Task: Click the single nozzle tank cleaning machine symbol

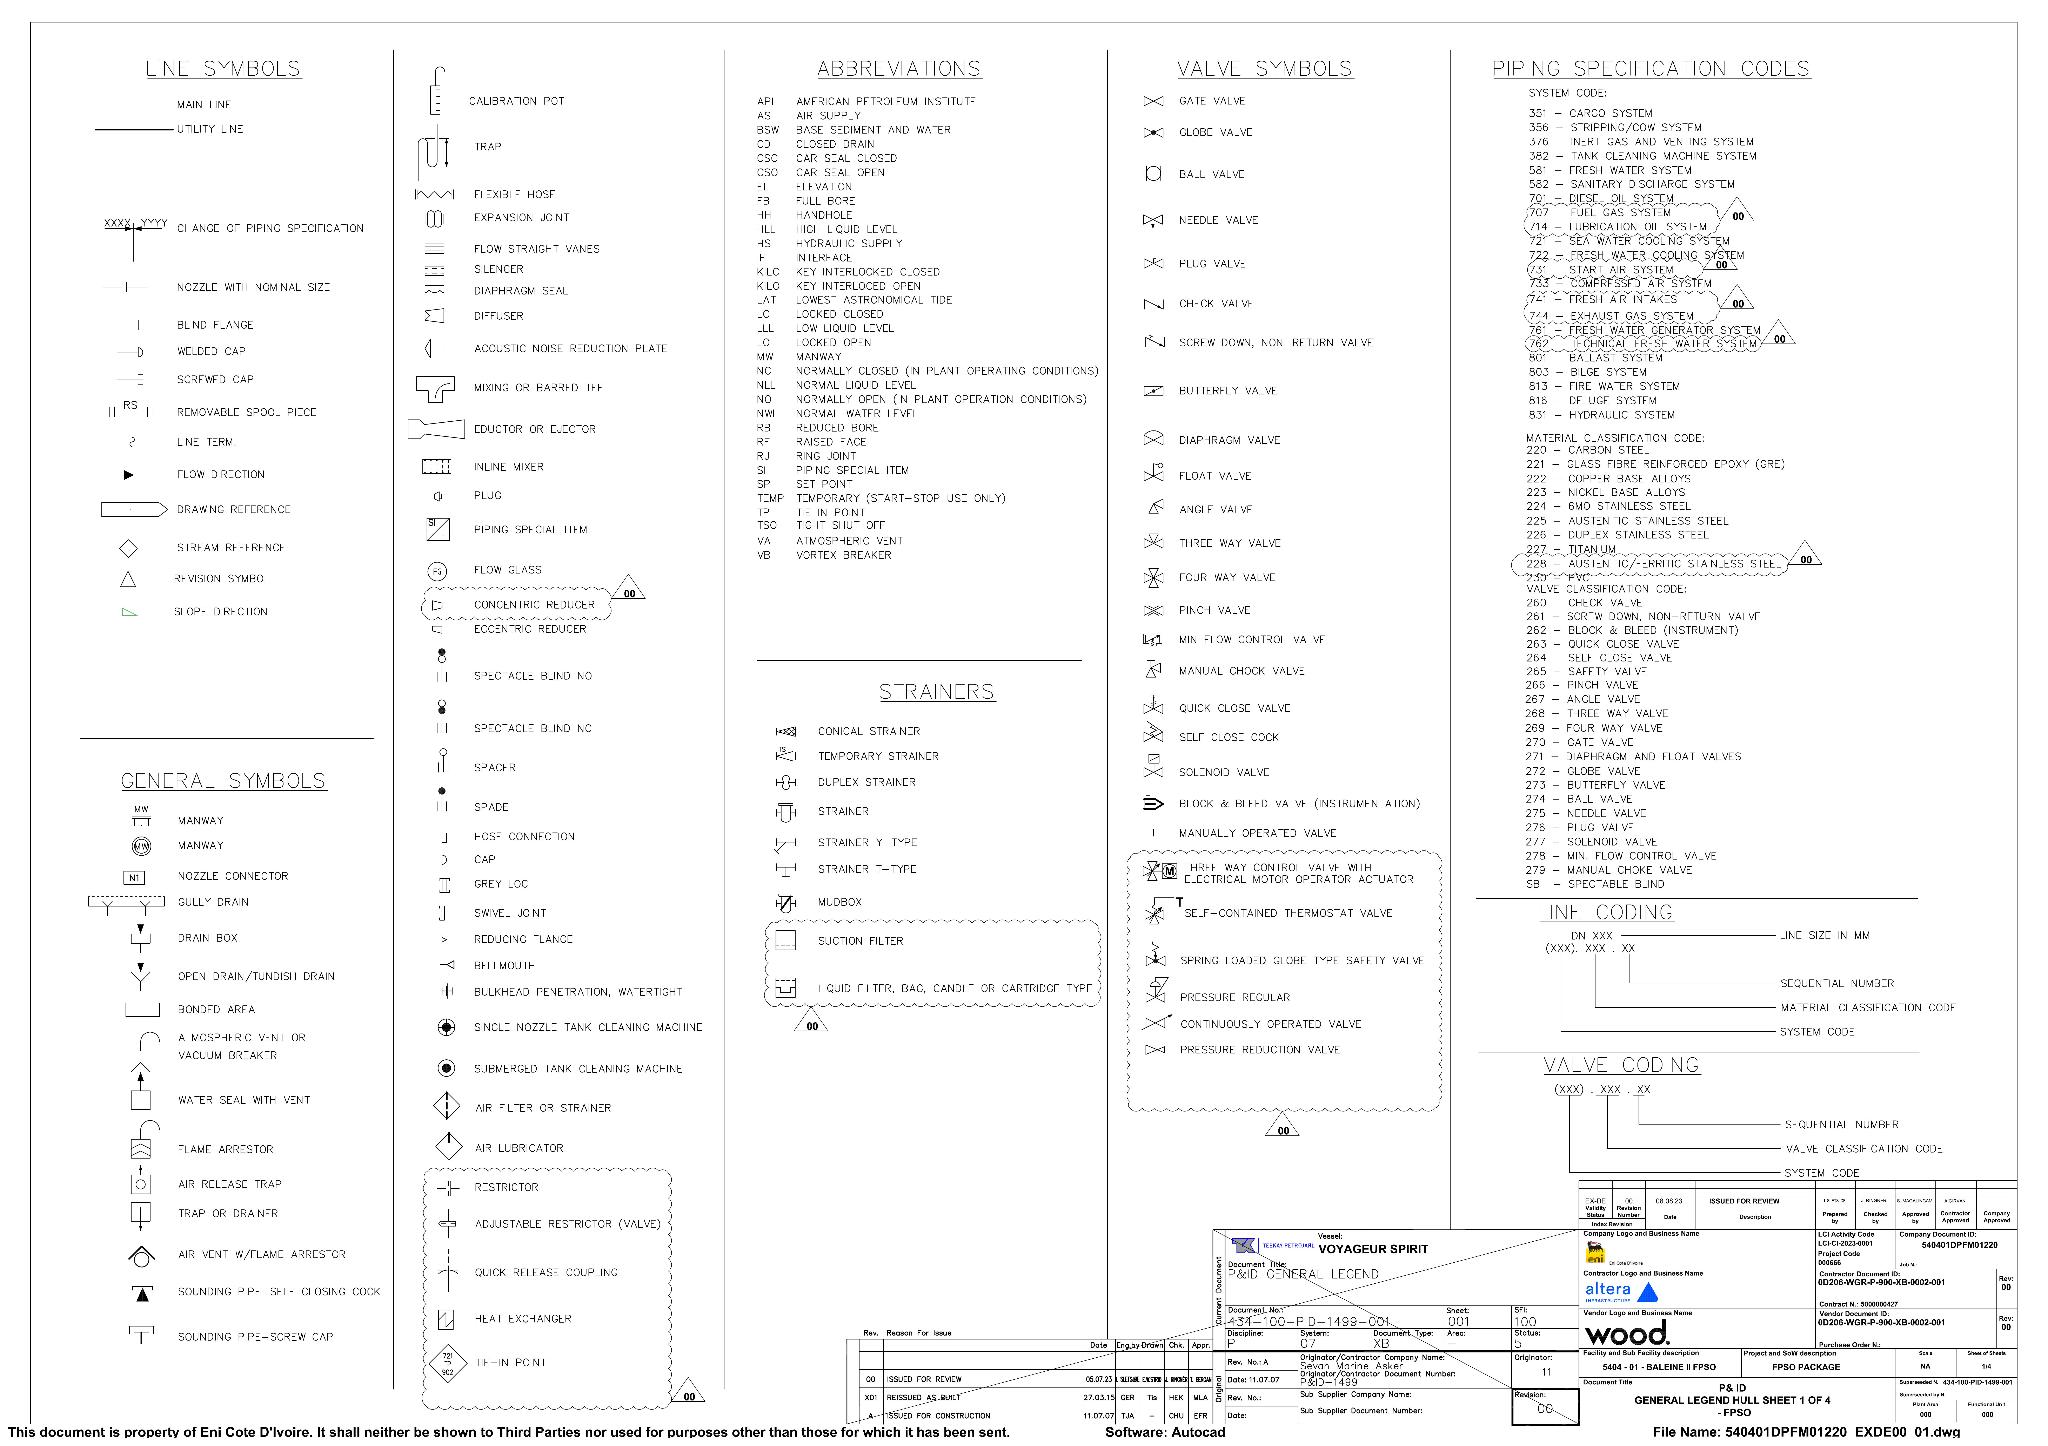Action: [447, 1027]
